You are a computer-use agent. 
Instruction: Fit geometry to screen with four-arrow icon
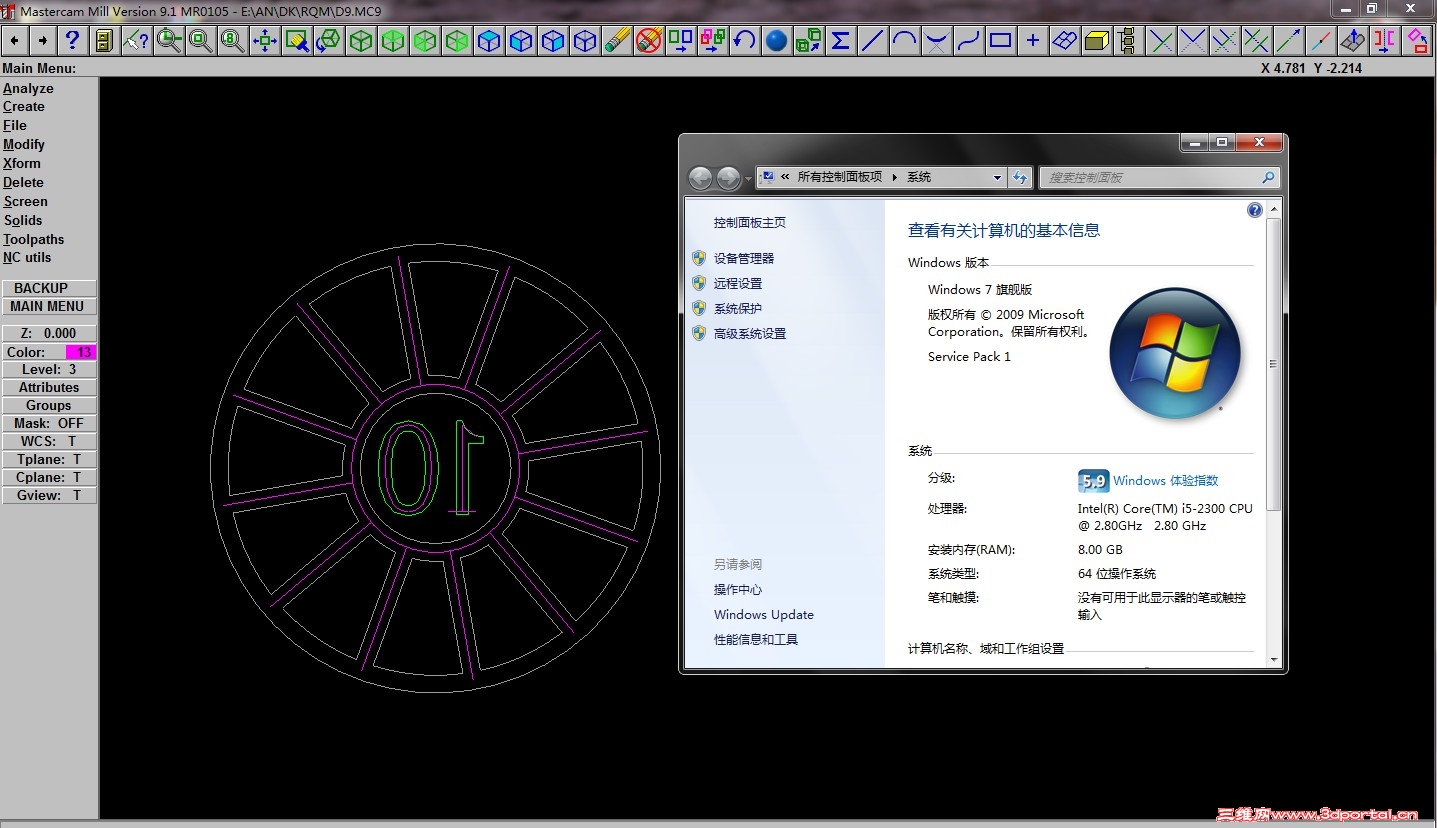[265, 41]
